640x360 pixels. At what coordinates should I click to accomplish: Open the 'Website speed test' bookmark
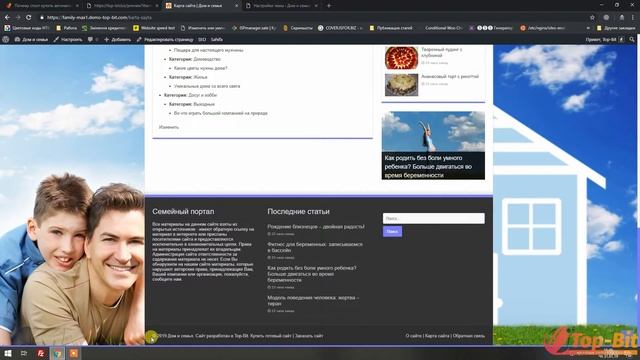click(154, 28)
